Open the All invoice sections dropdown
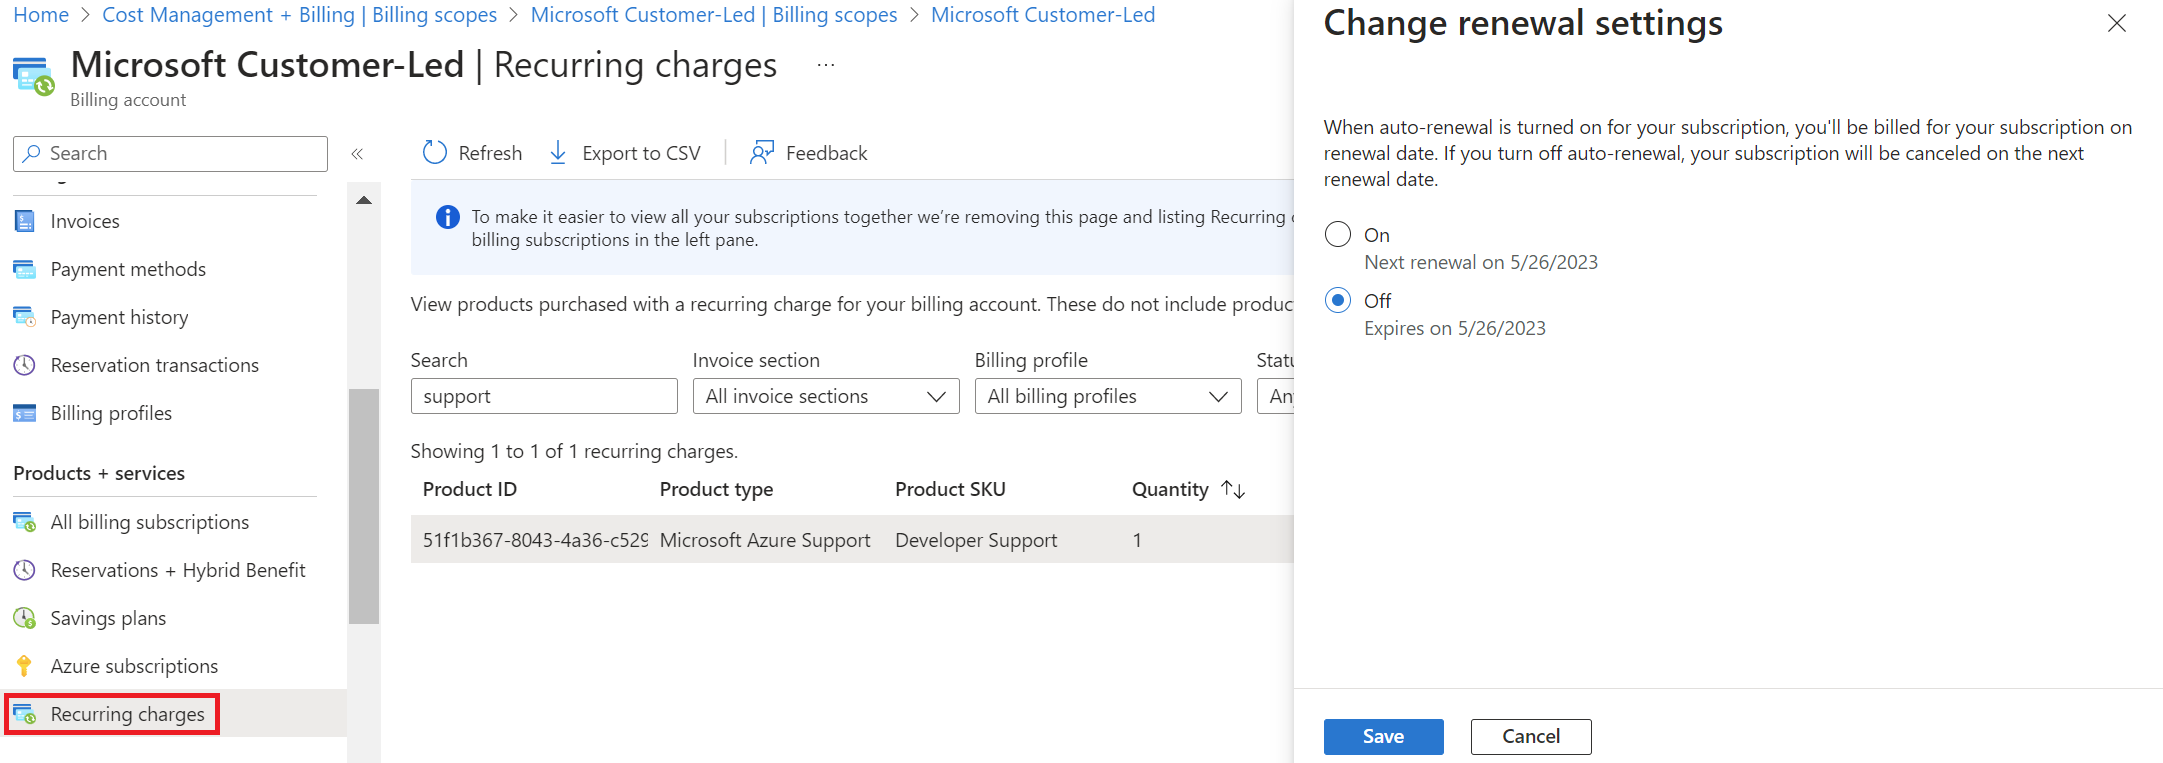The width and height of the screenshot is (2163, 763). pos(826,396)
